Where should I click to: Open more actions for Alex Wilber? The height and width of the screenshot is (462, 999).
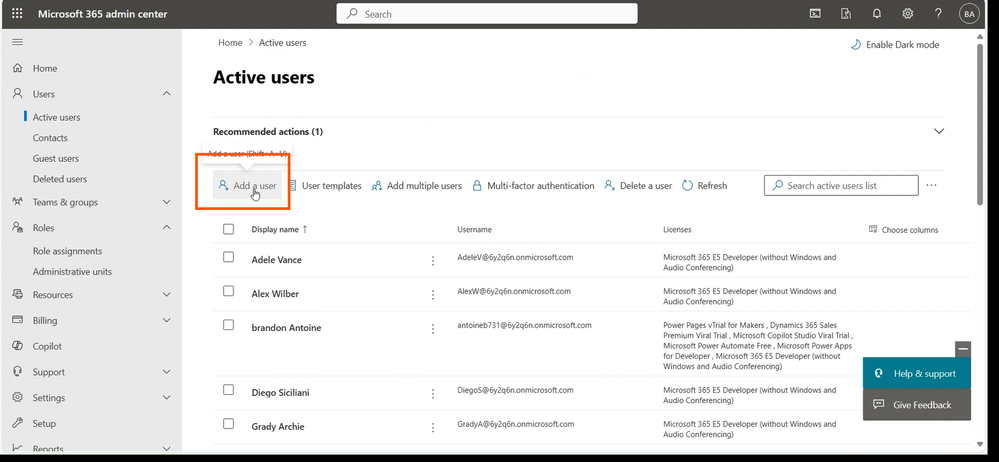(433, 295)
